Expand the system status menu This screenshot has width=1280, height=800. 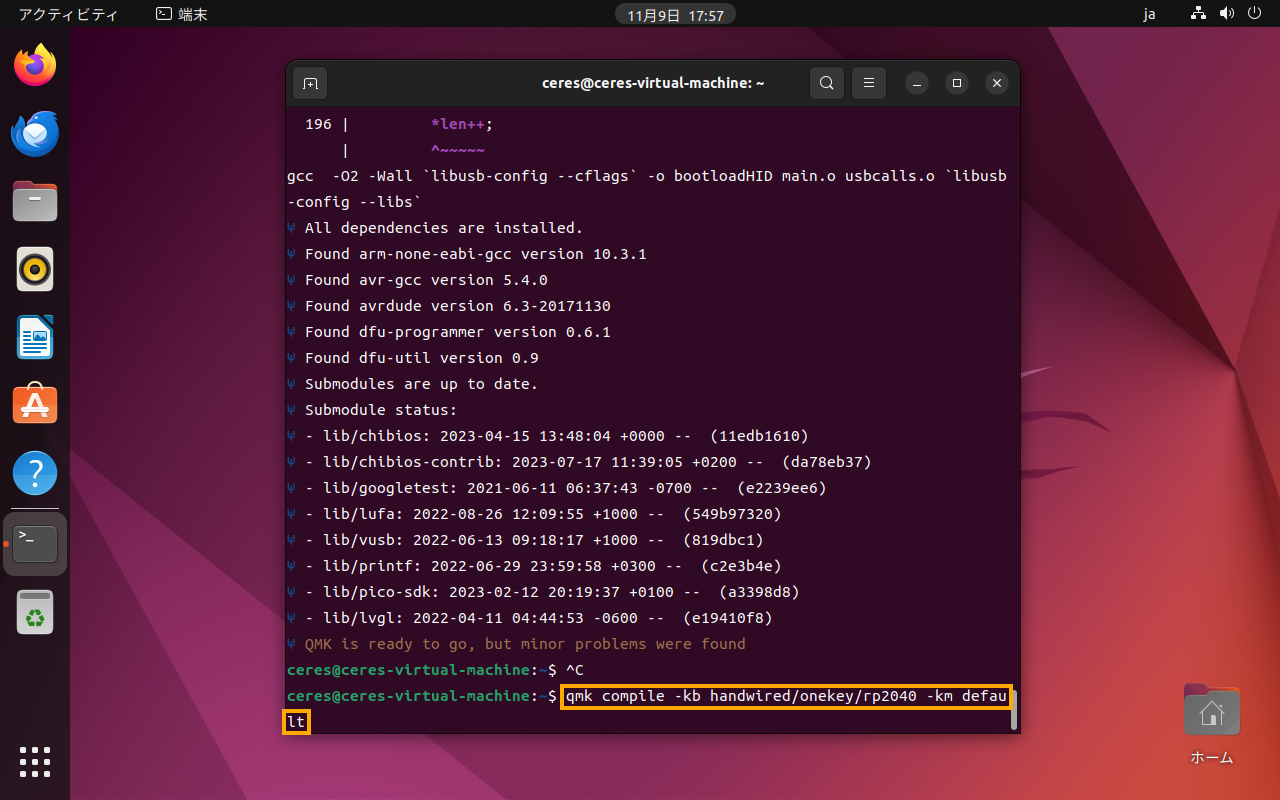pos(1226,14)
